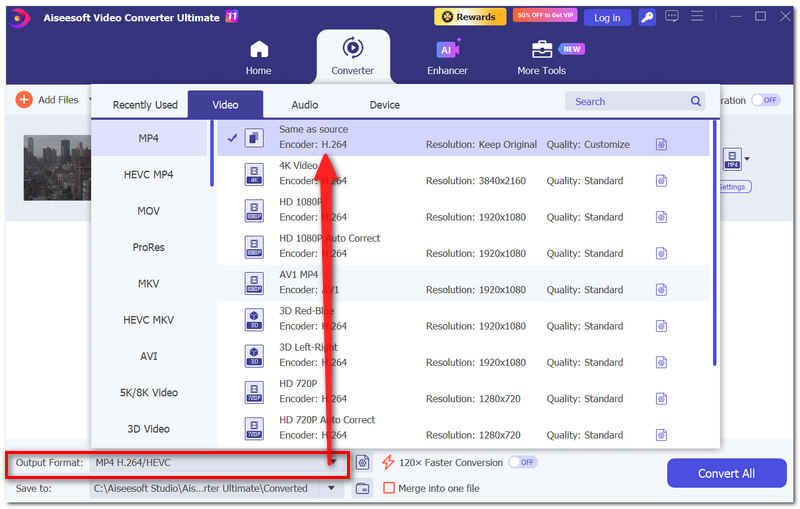Click the Convert All button

(x=726, y=473)
